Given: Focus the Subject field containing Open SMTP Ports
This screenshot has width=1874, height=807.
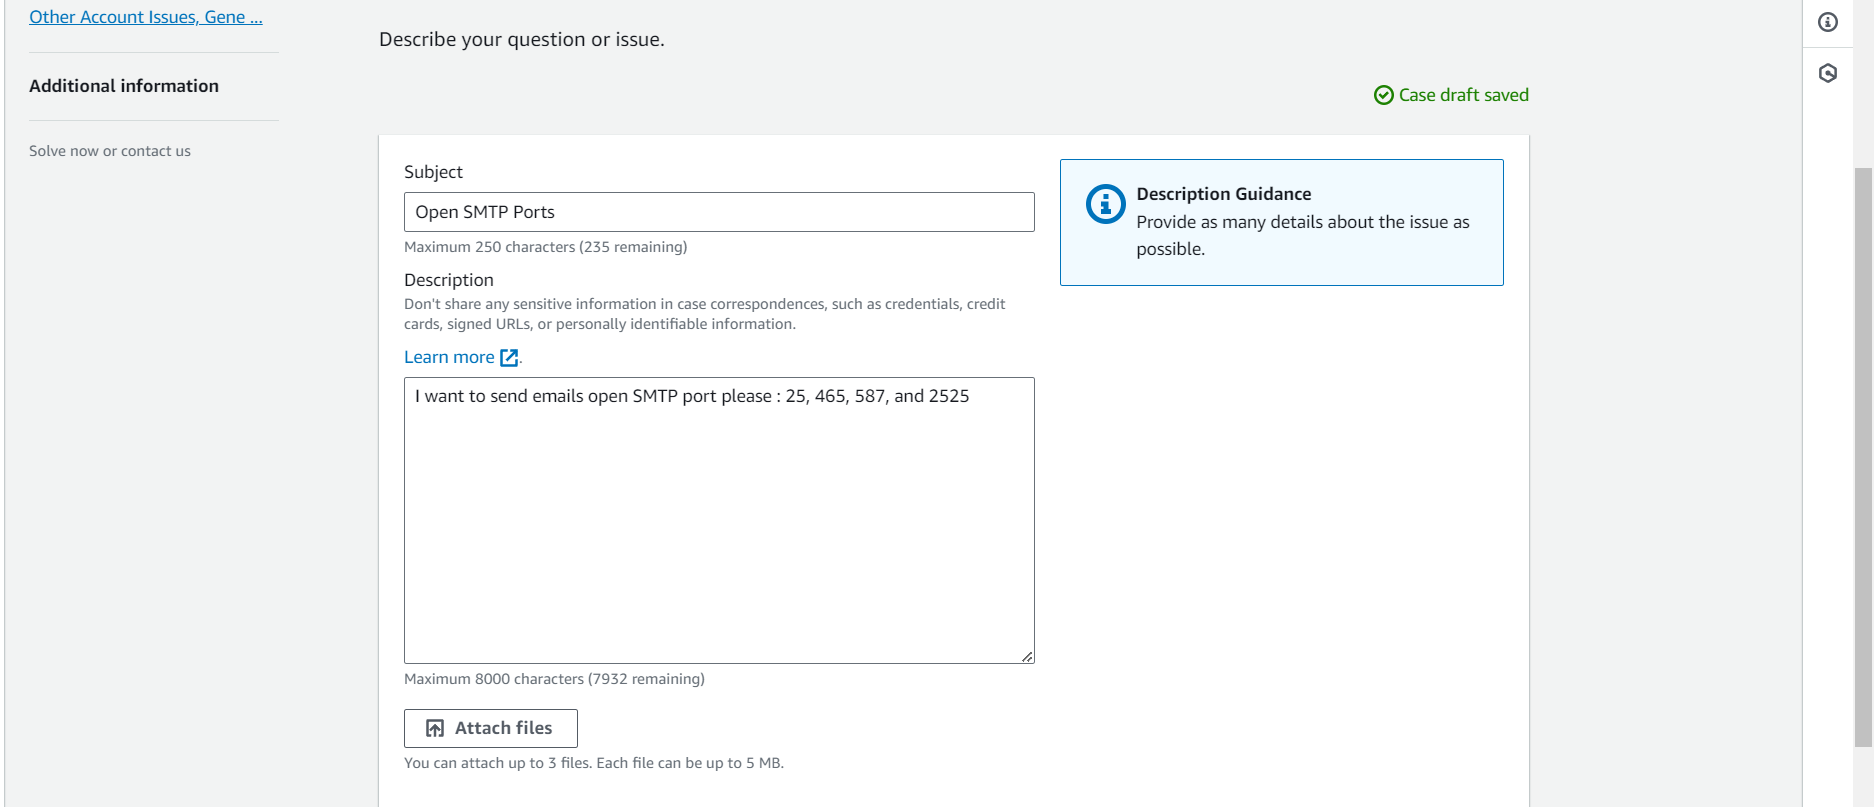Looking at the screenshot, I should tap(719, 212).
